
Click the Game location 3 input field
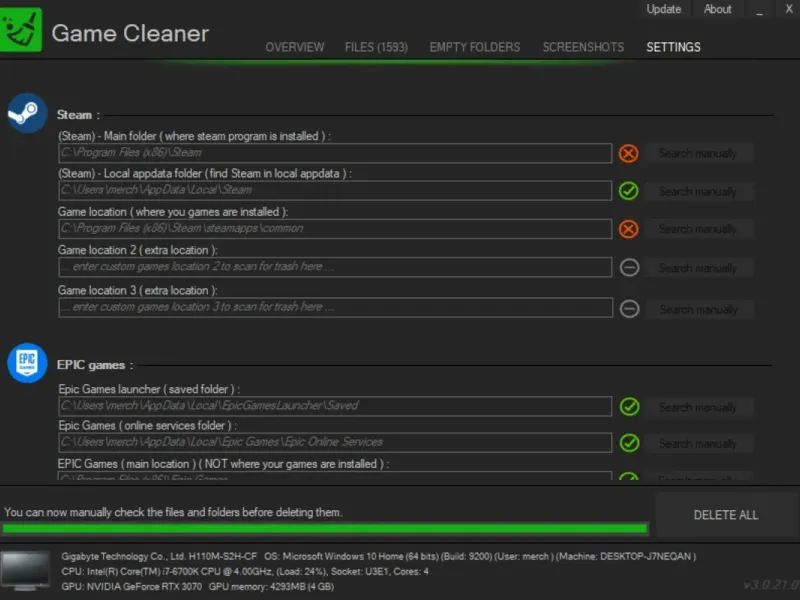pyautogui.click(x=335, y=308)
